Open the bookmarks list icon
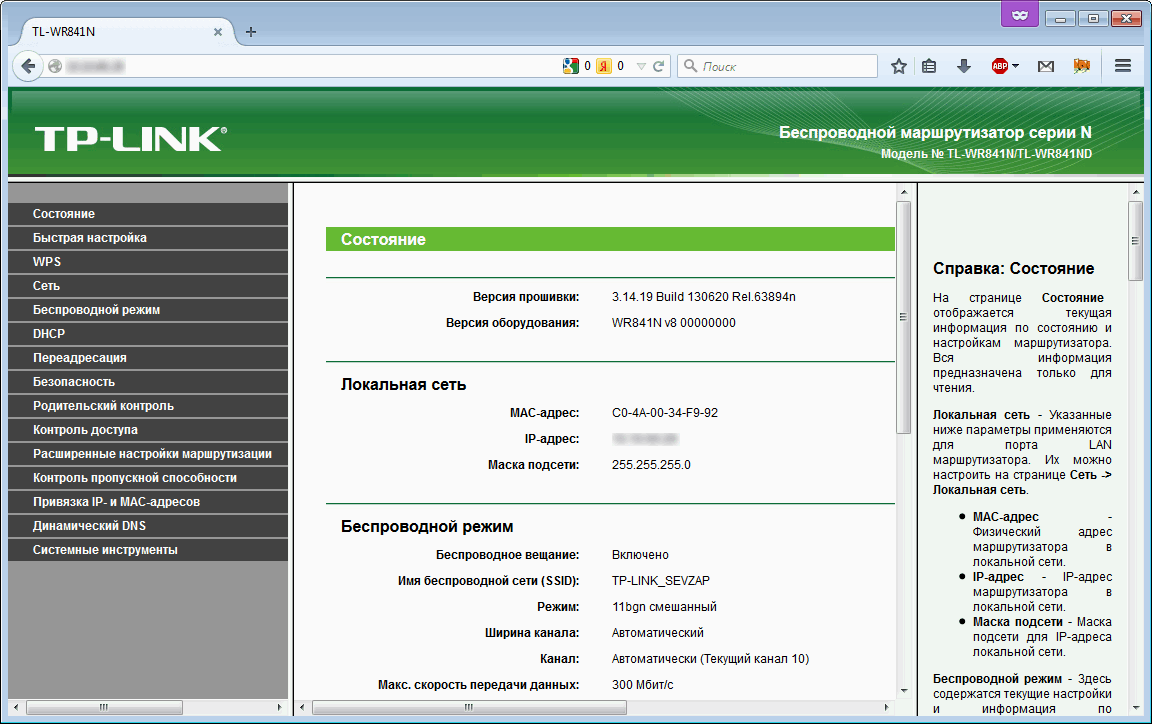 [x=929, y=66]
